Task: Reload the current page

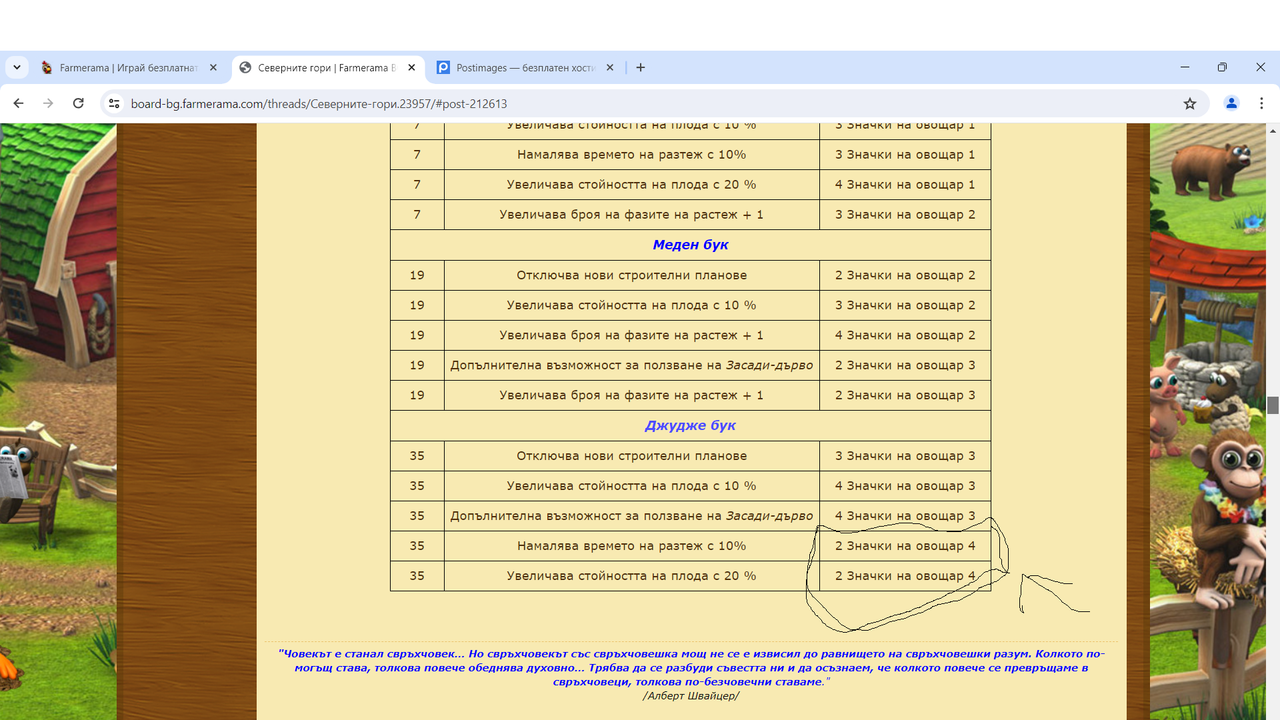Action: coord(78,103)
